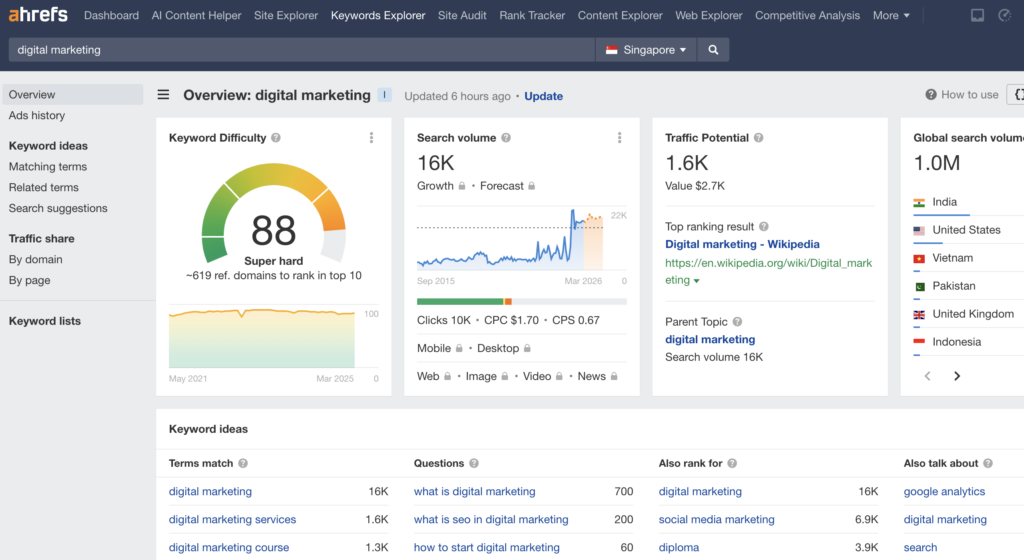Open AI Content Helper
This screenshot has height=560, width=1024.
pos(197,15)
